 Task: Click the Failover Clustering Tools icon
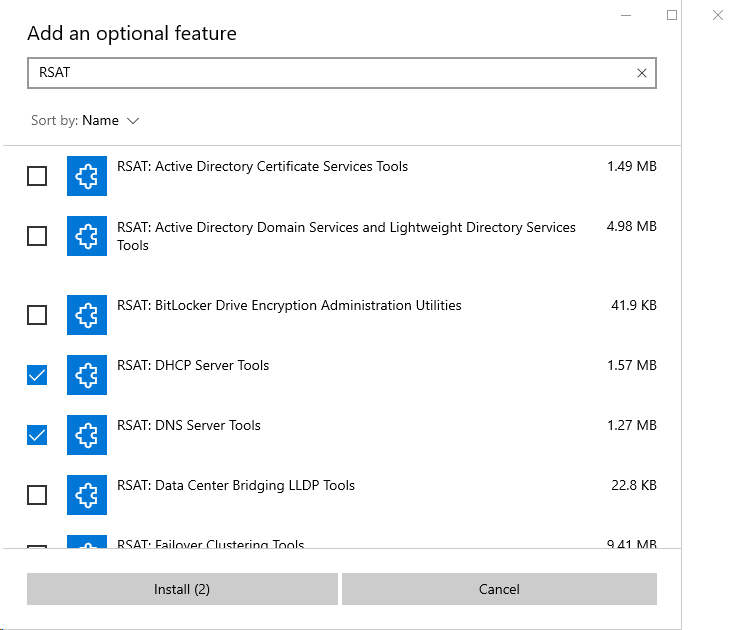86,543
